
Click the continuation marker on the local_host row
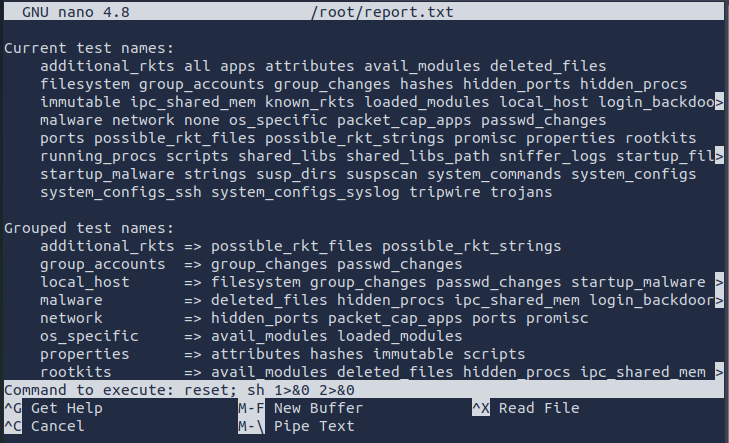coord(719,282)
